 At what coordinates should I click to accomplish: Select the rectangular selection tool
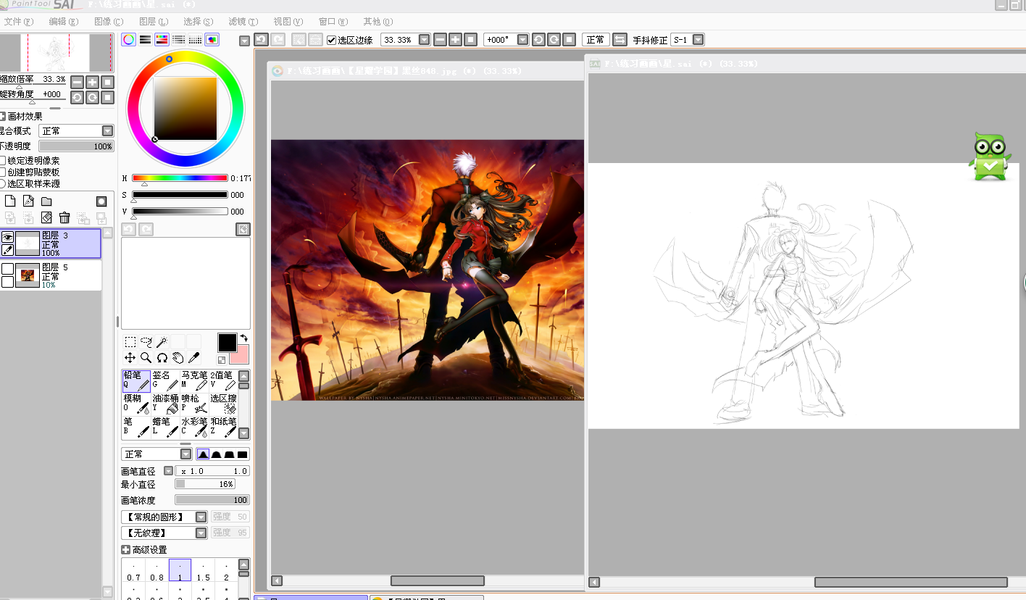(130, 342)
